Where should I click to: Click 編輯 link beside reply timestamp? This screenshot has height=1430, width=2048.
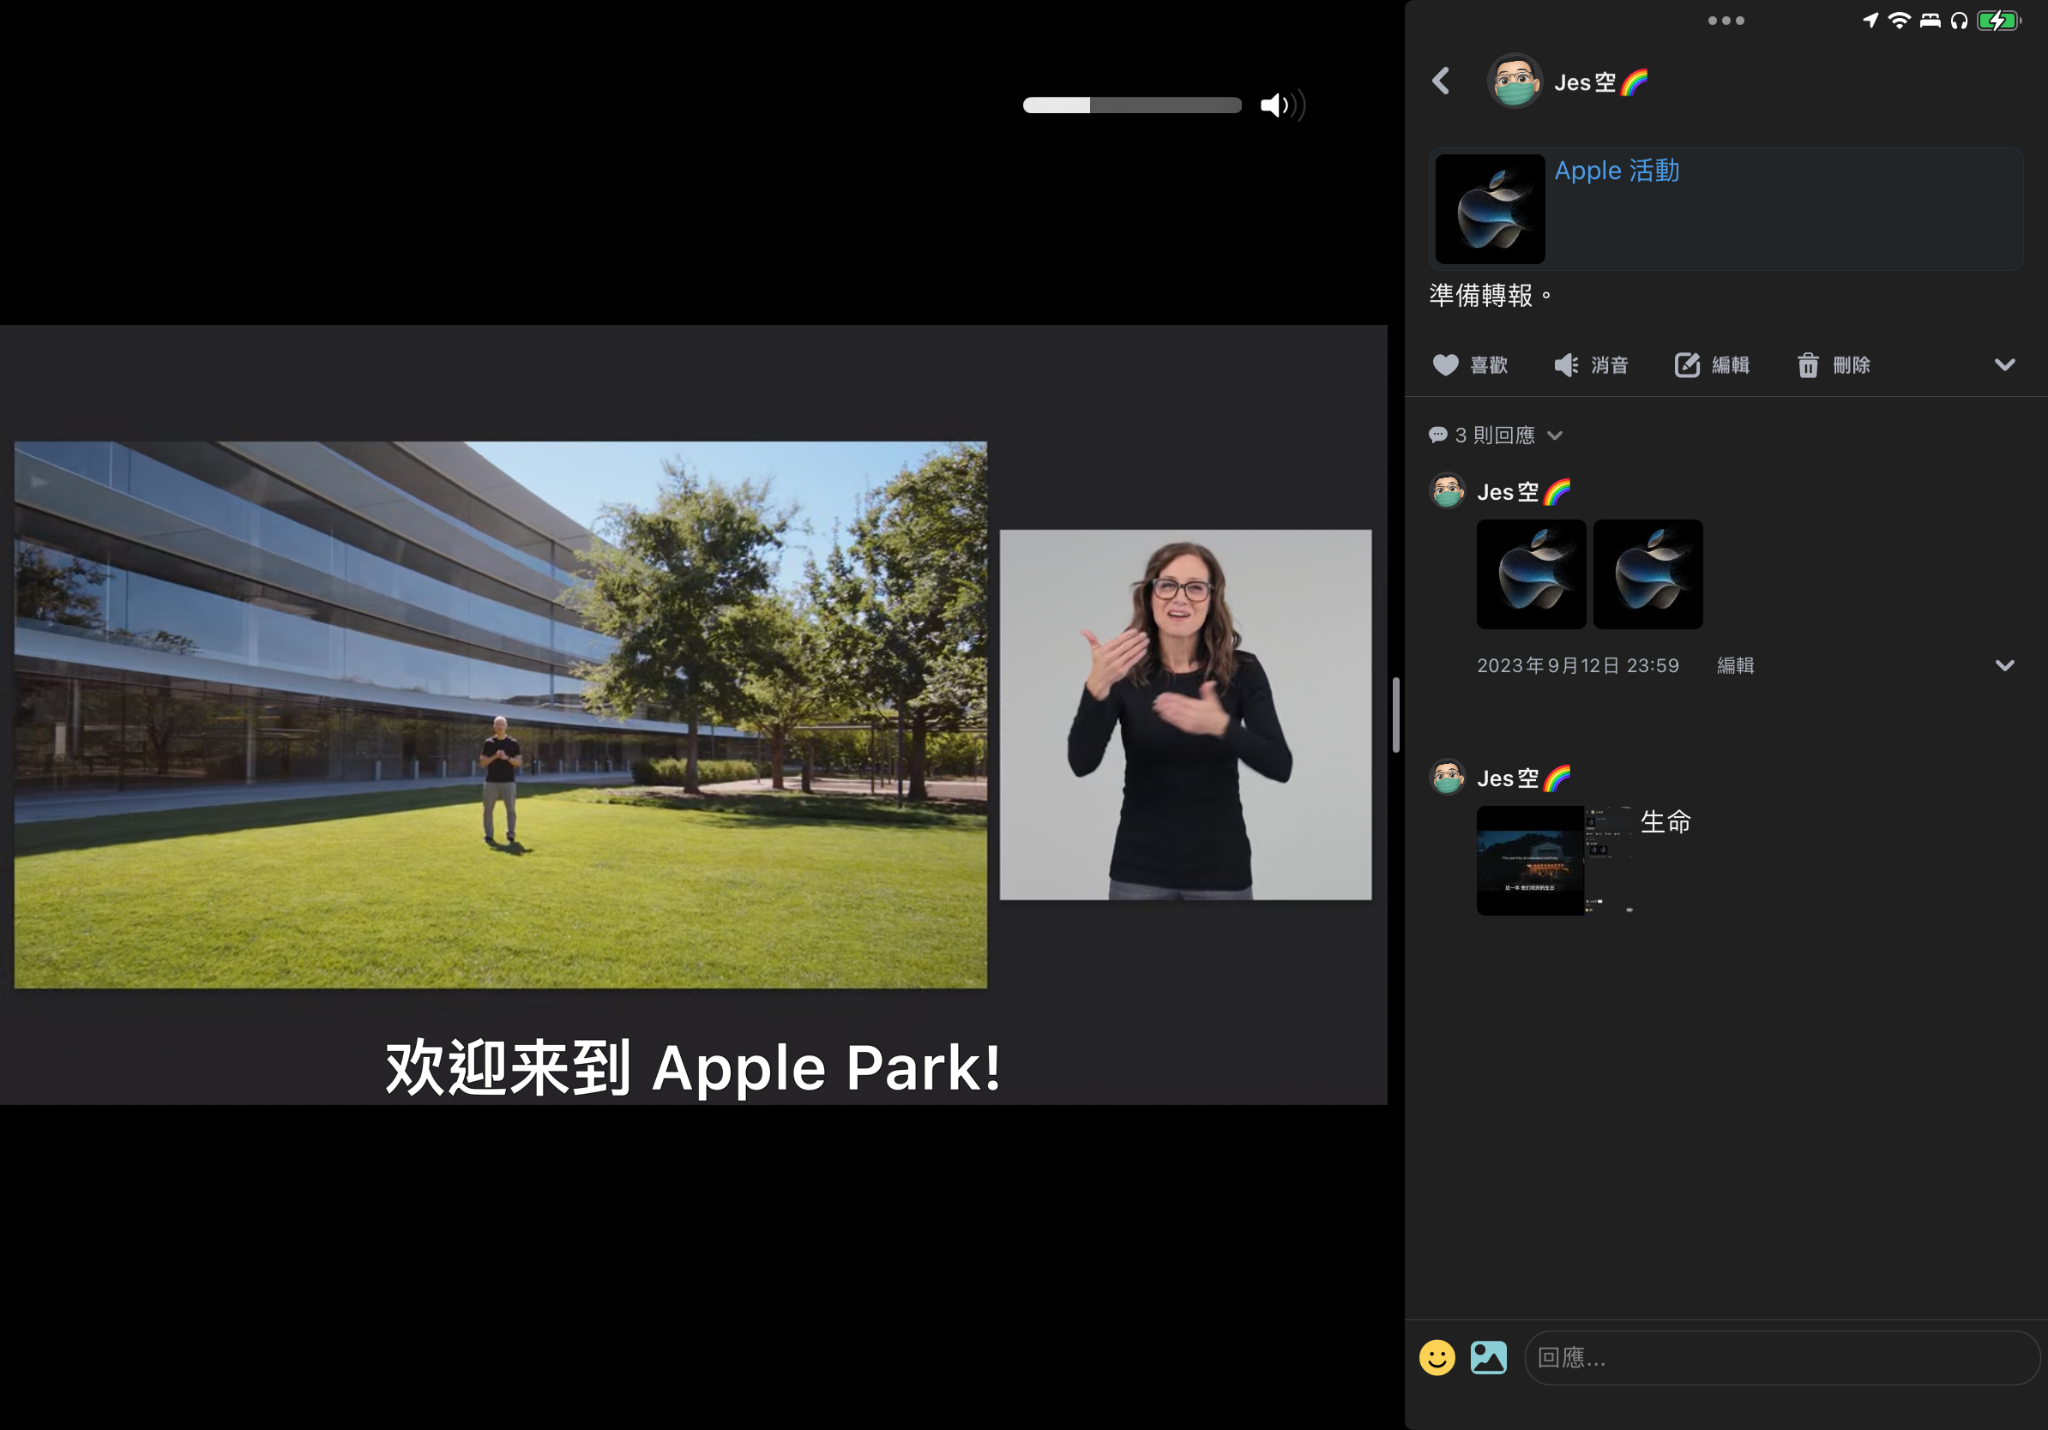tap(1735, 666)
